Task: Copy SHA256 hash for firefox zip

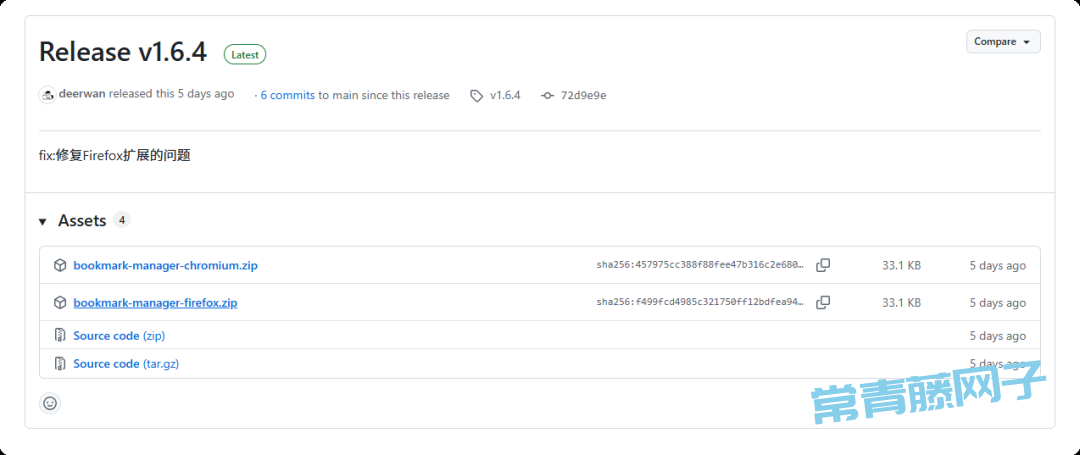Action: click(823, 302)
